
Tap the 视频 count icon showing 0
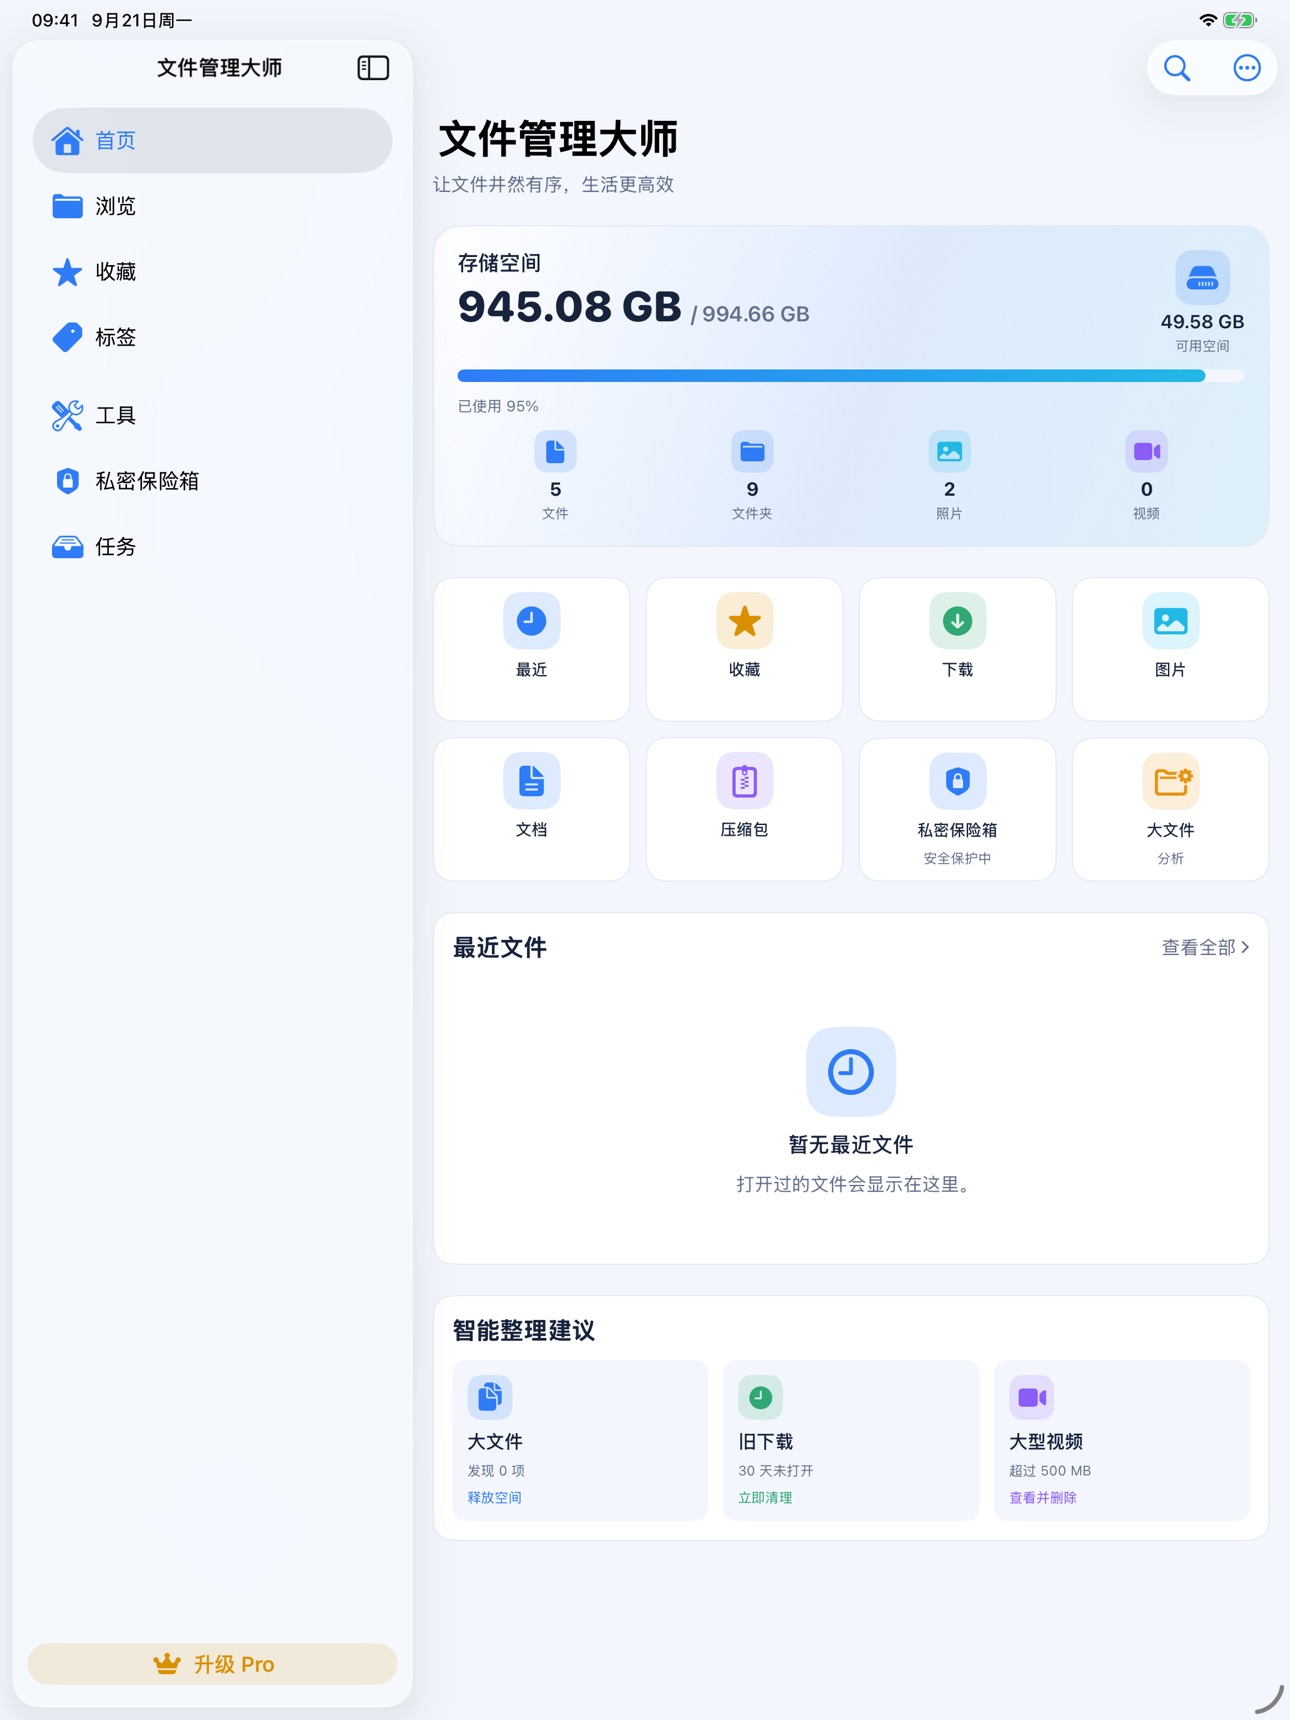(x=1146, y=452)
